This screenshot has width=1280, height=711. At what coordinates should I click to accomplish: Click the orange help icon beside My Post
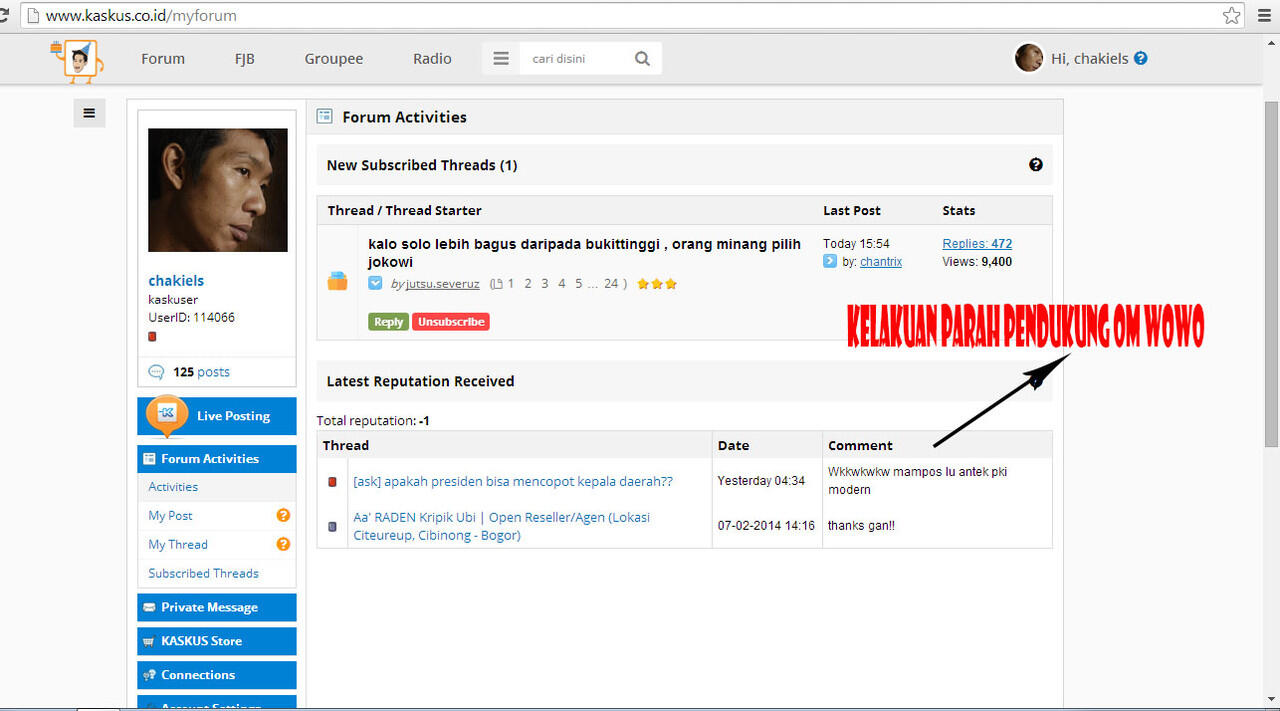click(x=283, y=515)
